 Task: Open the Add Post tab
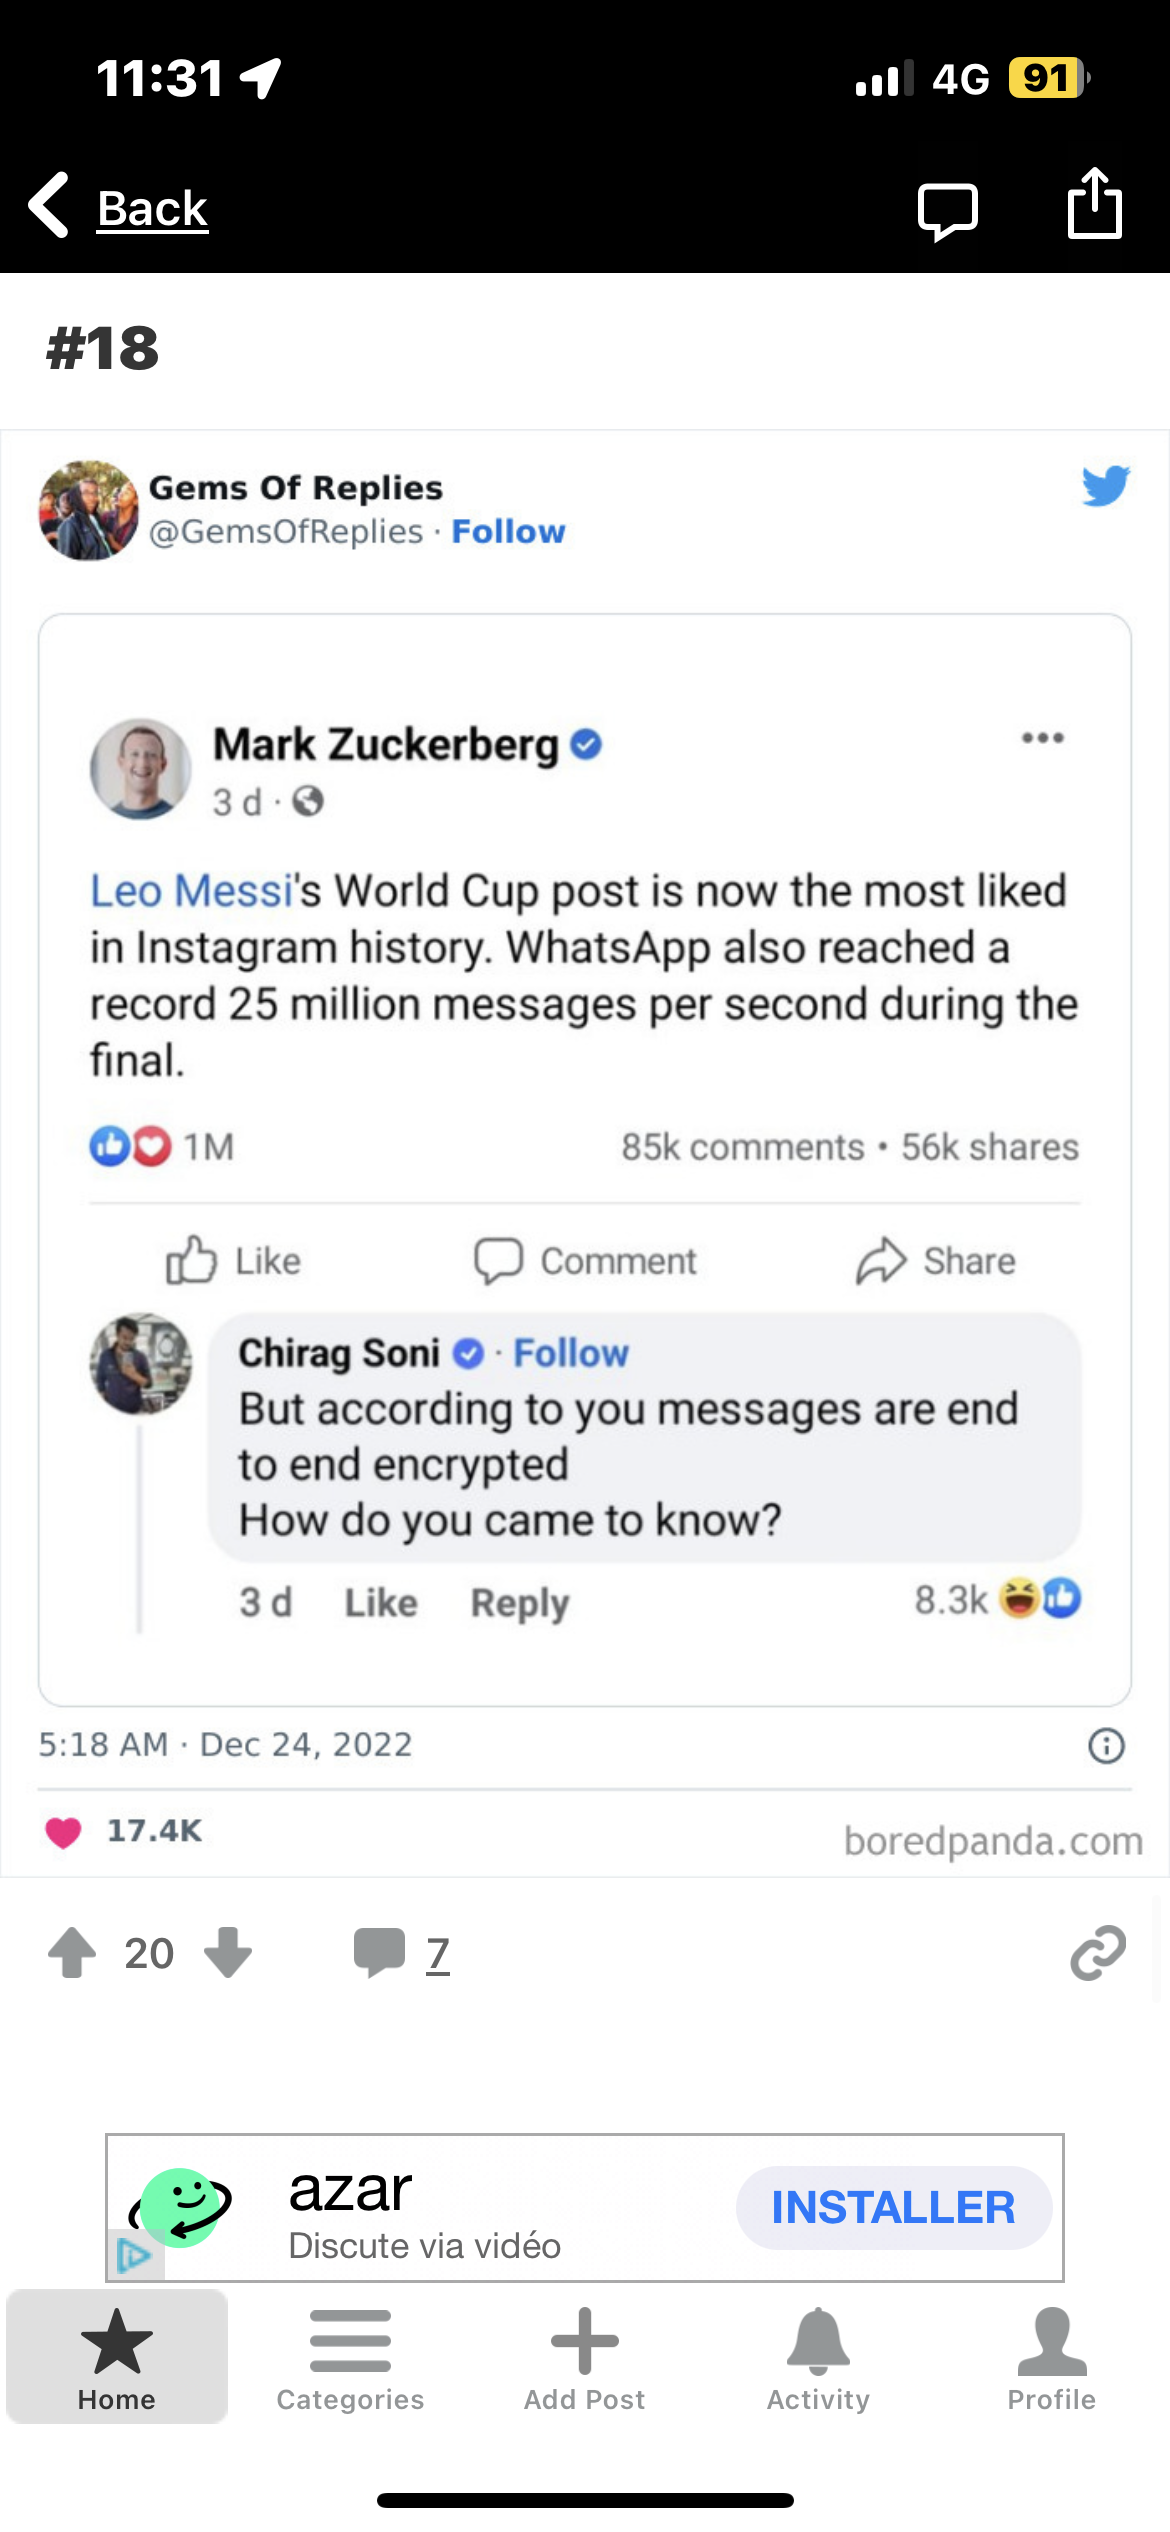(585, 2360)
